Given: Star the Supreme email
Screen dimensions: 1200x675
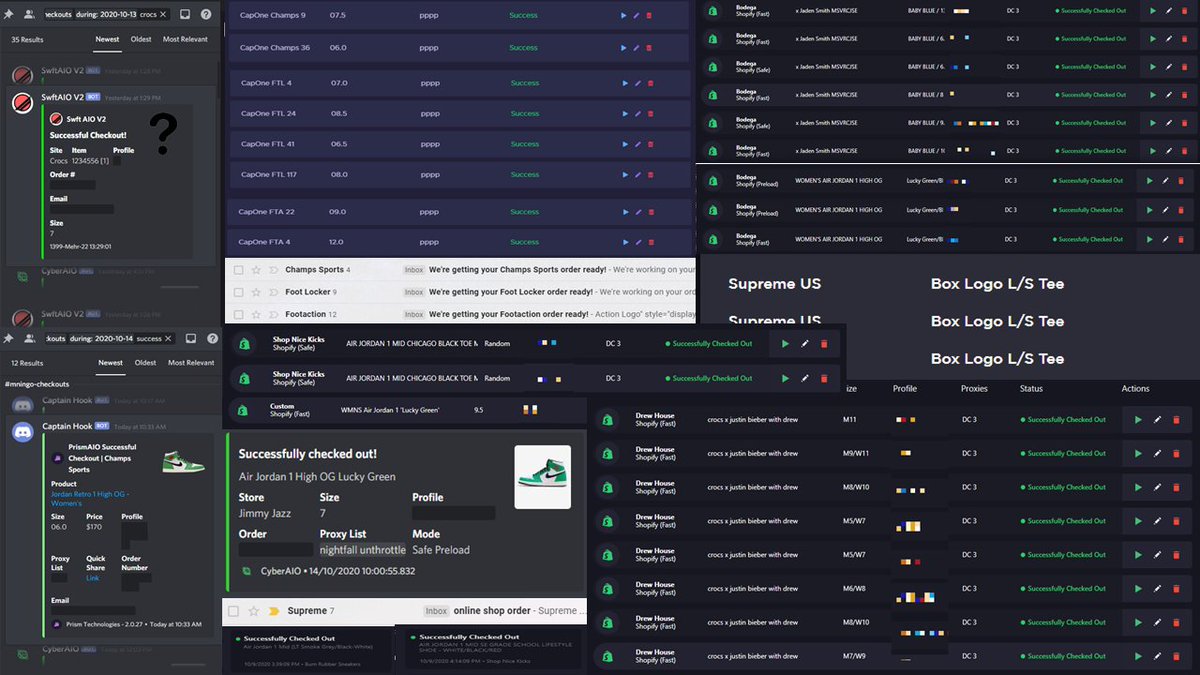Looking at the screenshot, I should tap(253, 611).
